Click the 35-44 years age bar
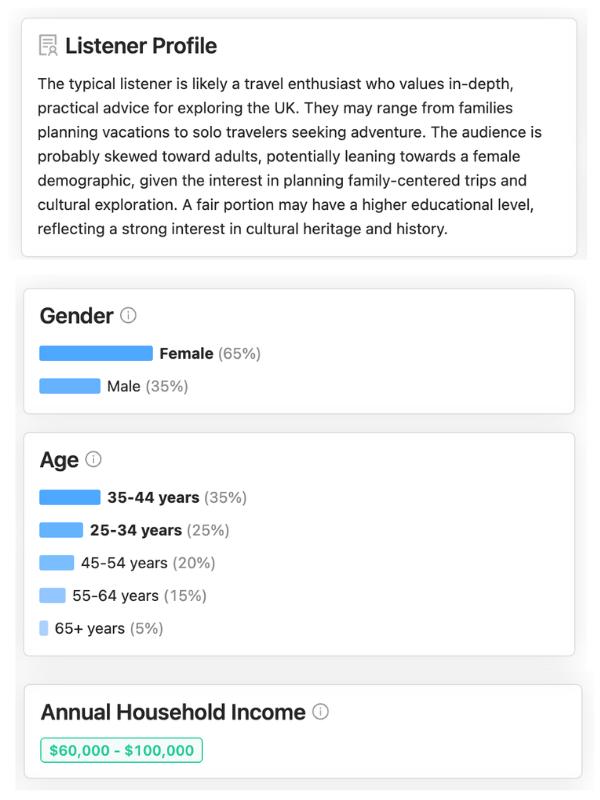The image size is (600, 800). point(70,497)
